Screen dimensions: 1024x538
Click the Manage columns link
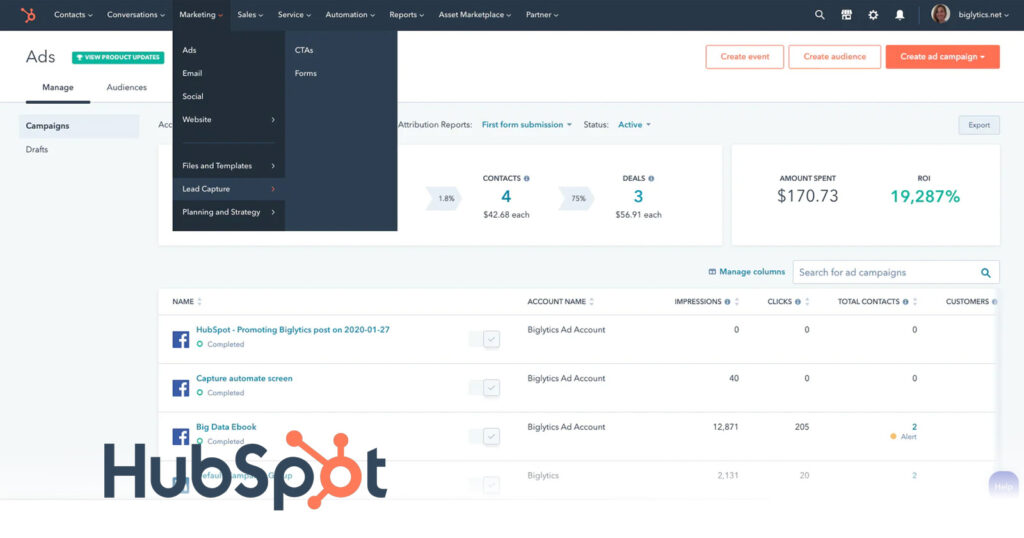pos(746,272)
